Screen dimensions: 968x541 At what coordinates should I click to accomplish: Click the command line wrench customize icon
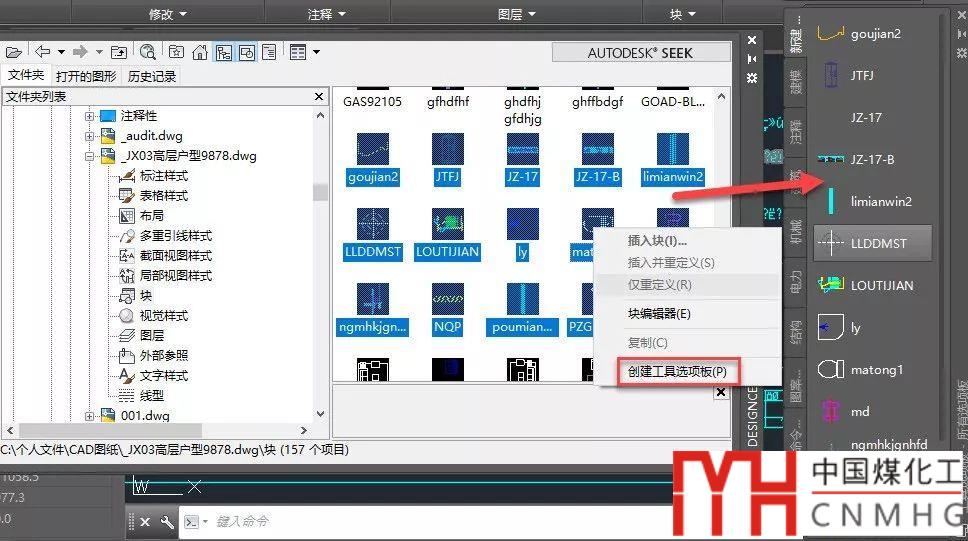167,522
